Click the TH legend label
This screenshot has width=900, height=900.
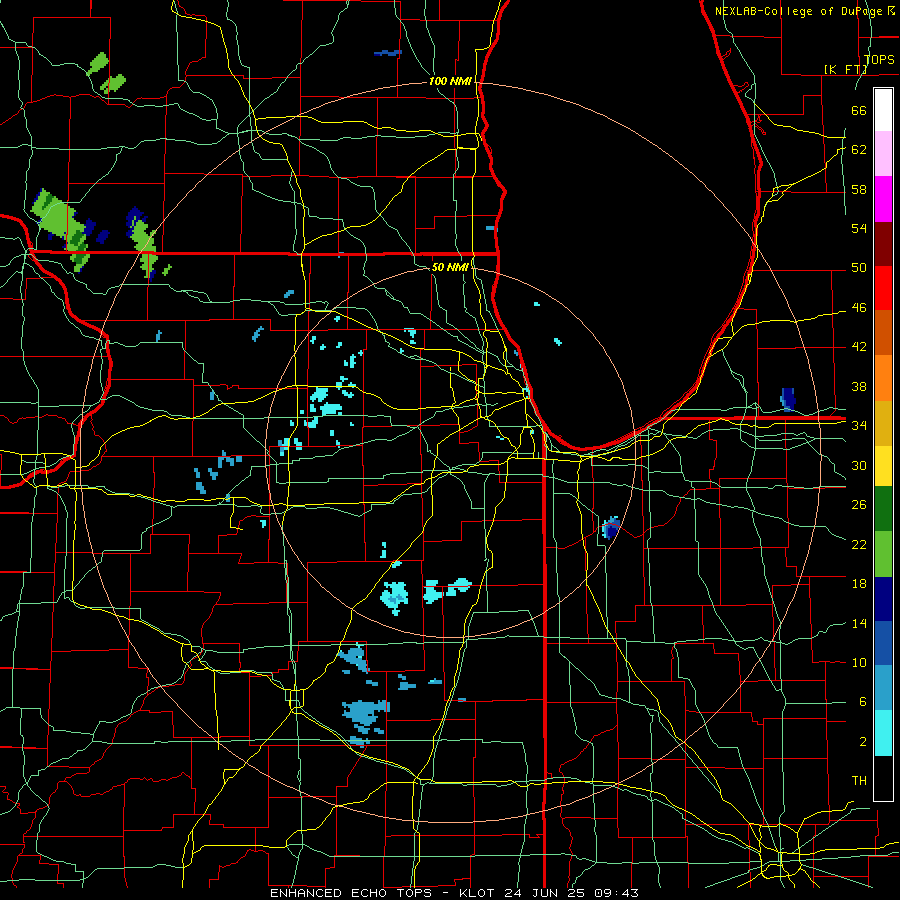click(859, 781)
